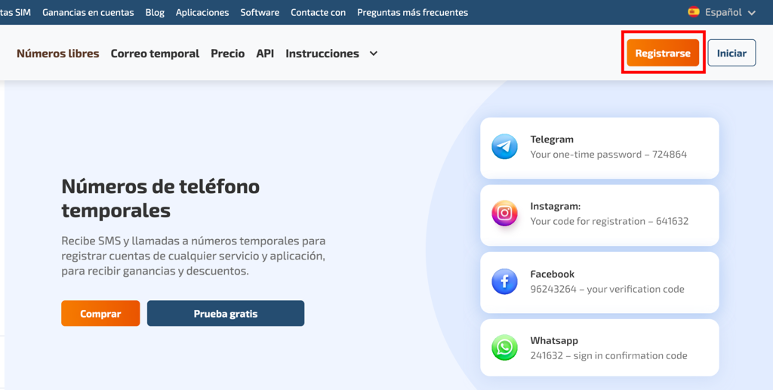Screen dimensions: 774x390
Task: Click the Iniciar login button
Action: pyautogui.click(x=732, y=53)
